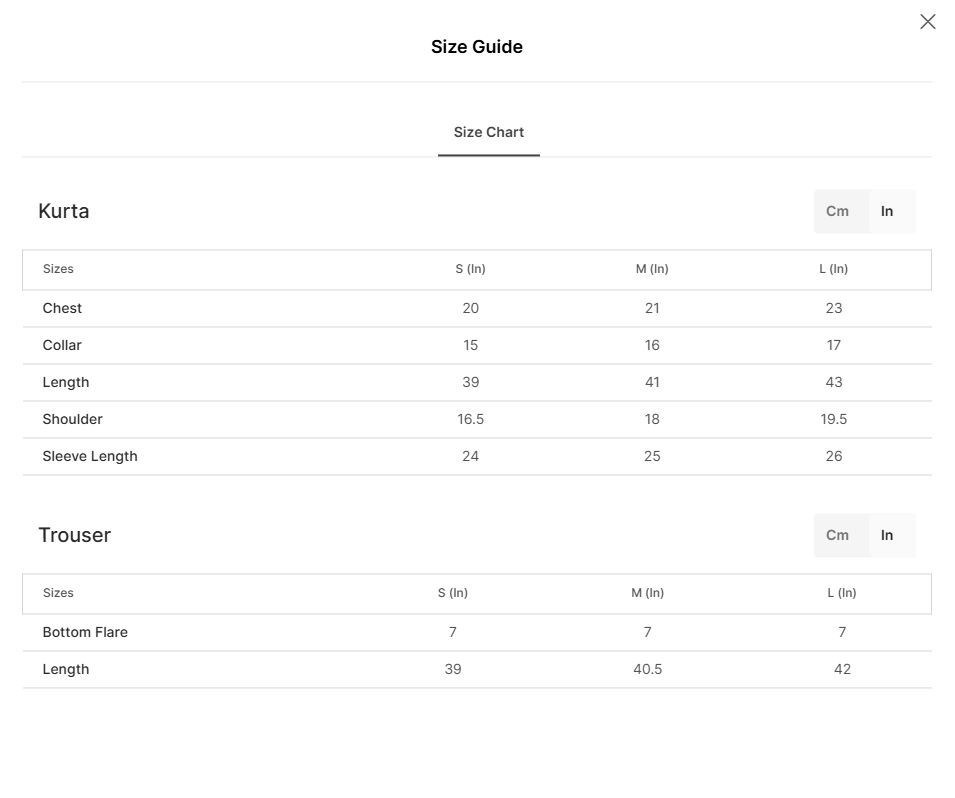This screenshot has width=955, height=798.
Task: Switch Kurta measurements to Cm
Action: click(837, 211)
